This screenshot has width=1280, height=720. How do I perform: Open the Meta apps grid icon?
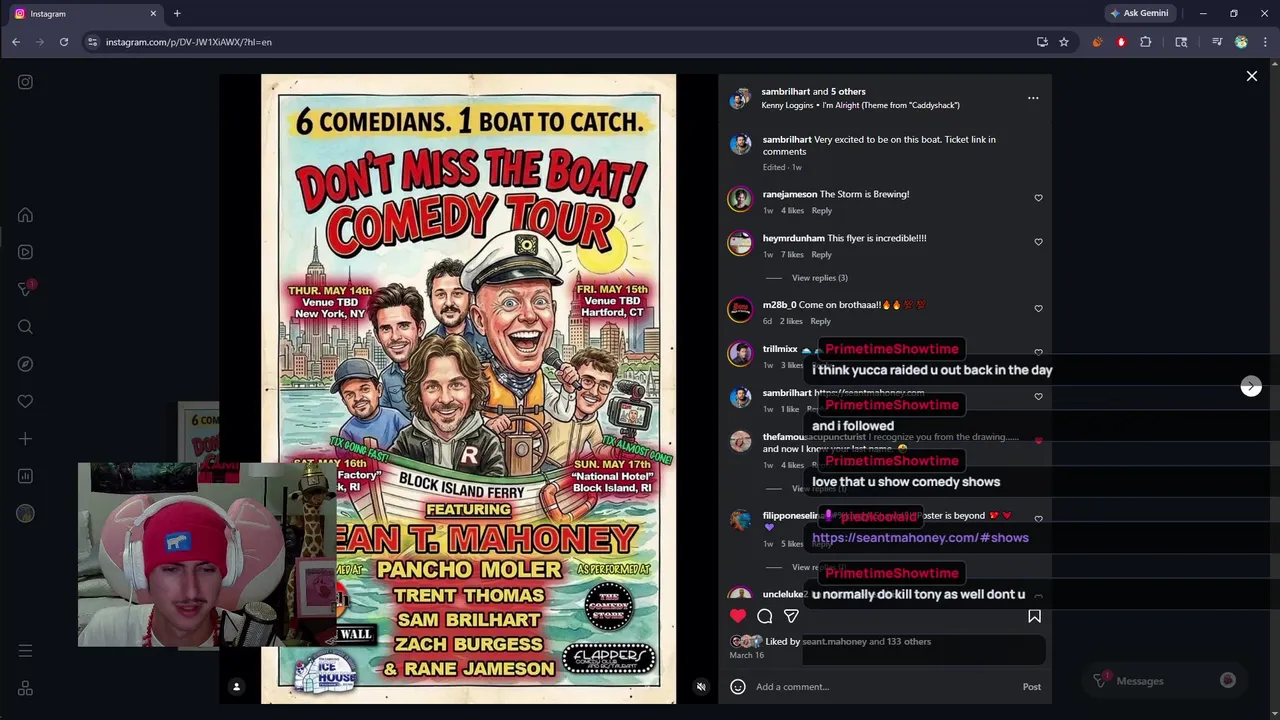[25, 688]
